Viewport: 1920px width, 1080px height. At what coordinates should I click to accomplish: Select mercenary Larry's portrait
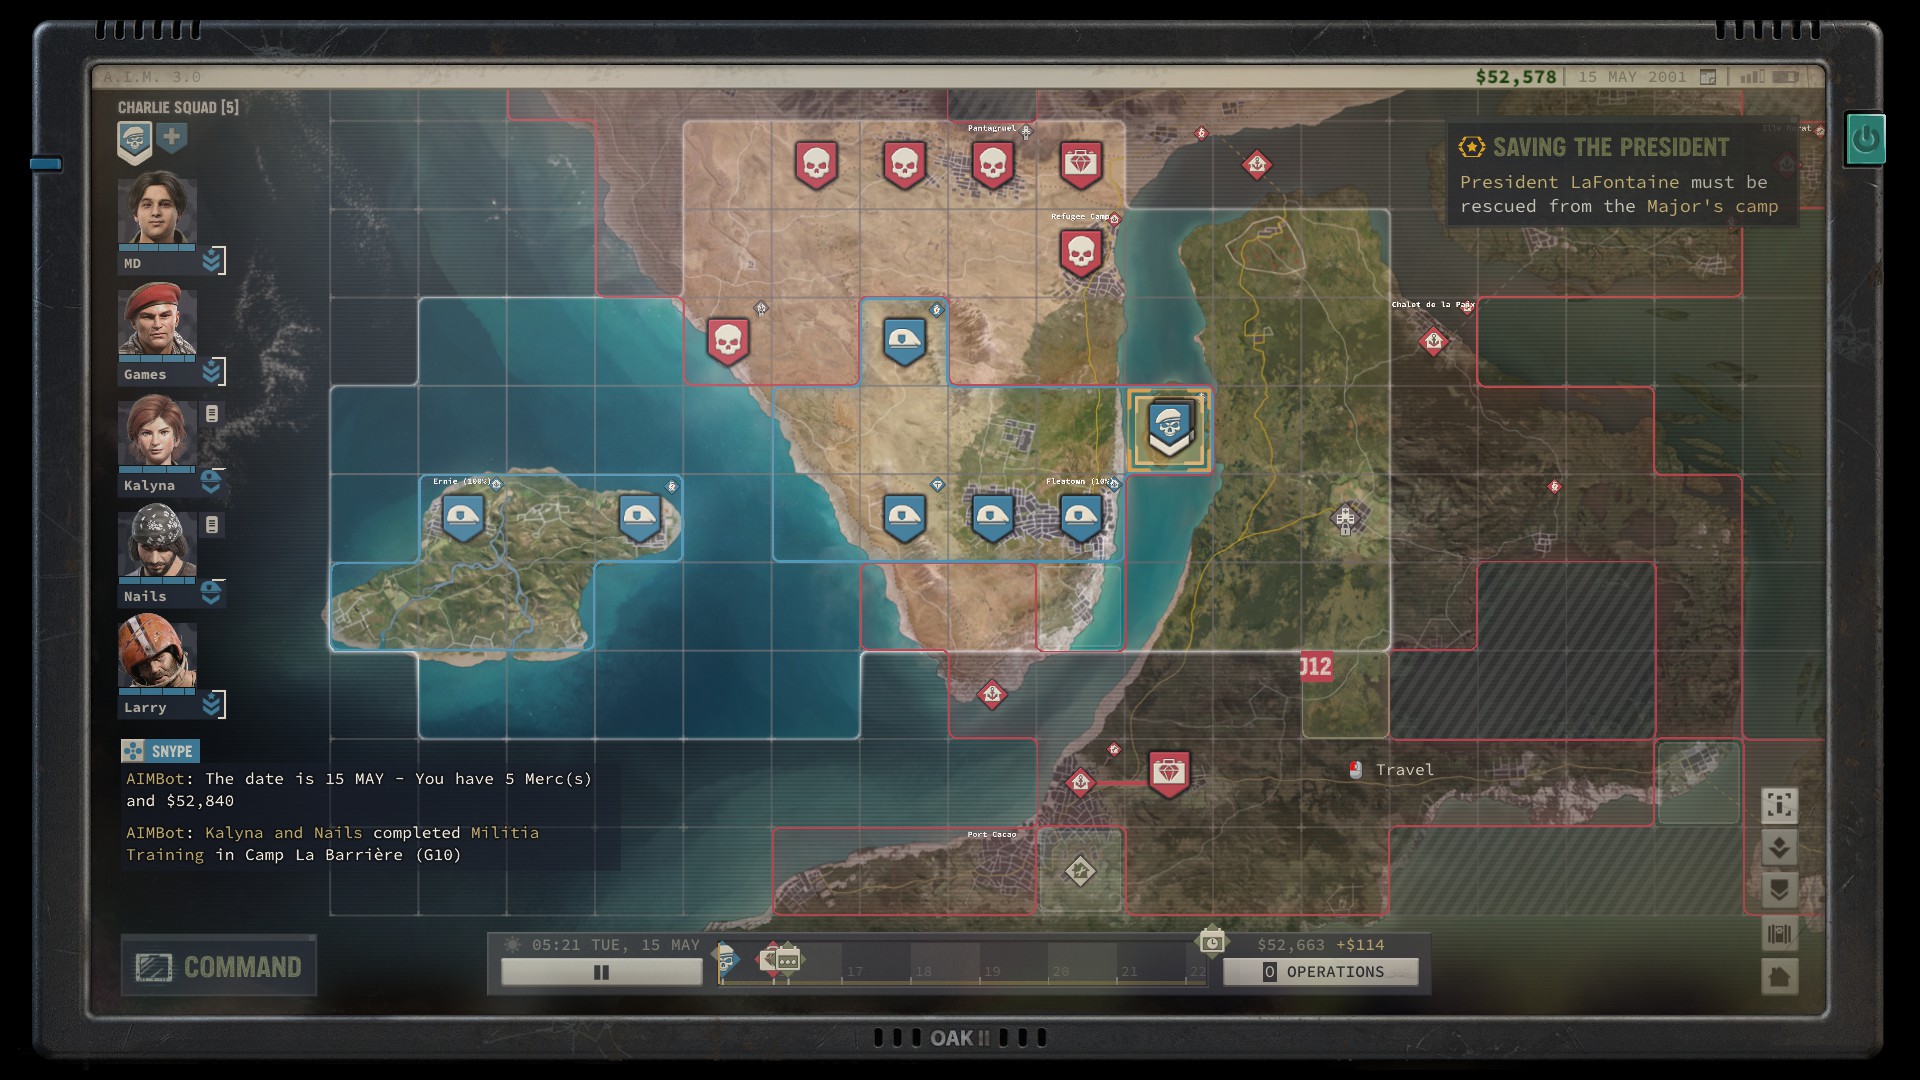click(x=157, y=651)
